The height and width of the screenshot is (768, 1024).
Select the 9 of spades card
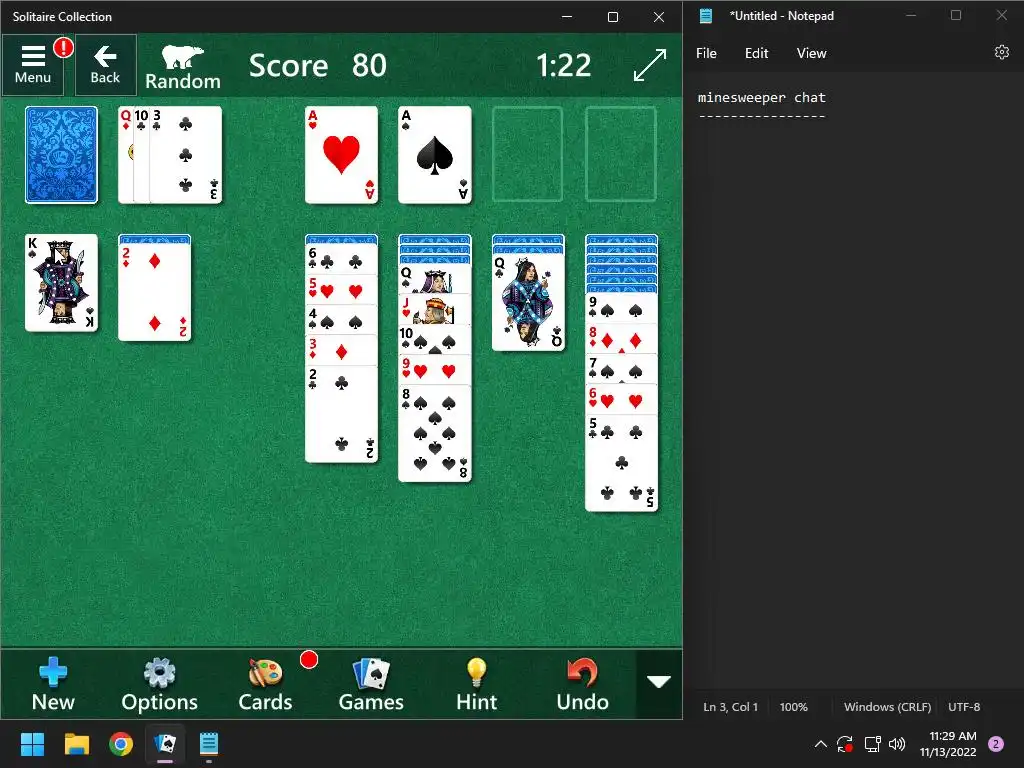pos(621,308)
